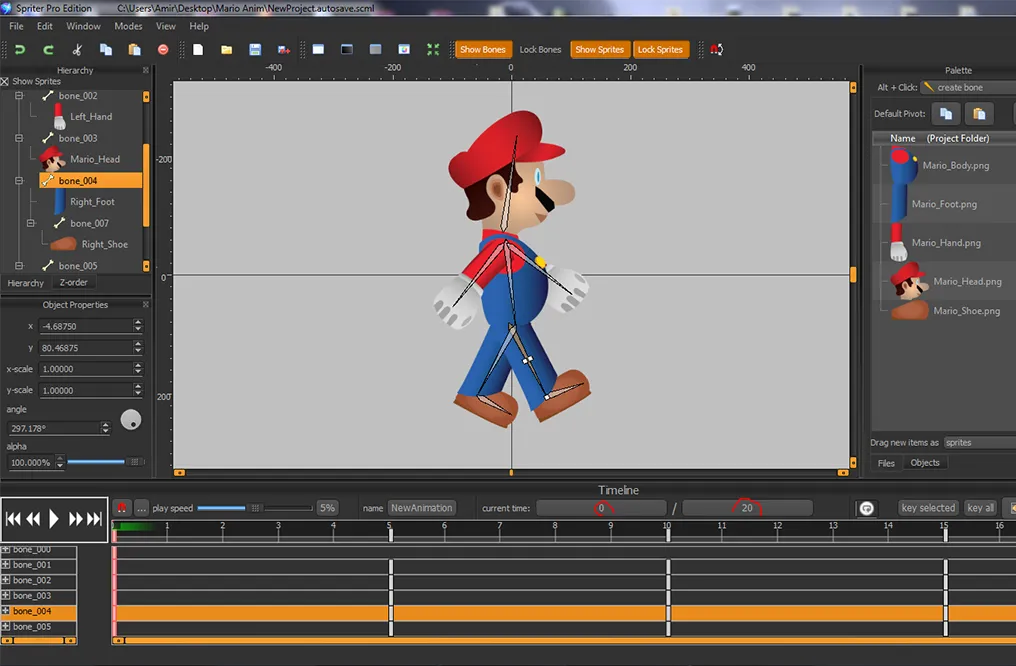Step forward fast-forward button
Image resolution: width=1016 pixels, height=666 pixels.
pyautogui.click(x=75, y=519)
